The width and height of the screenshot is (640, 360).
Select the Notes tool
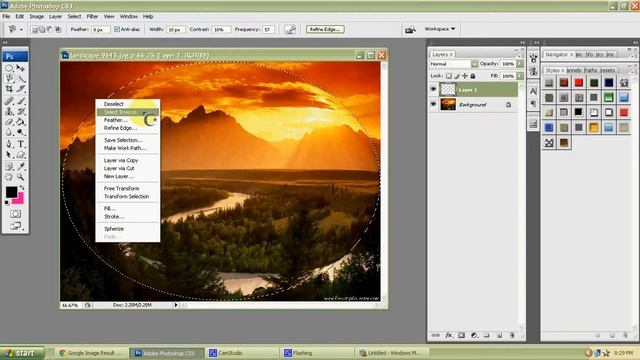point(9,166)
